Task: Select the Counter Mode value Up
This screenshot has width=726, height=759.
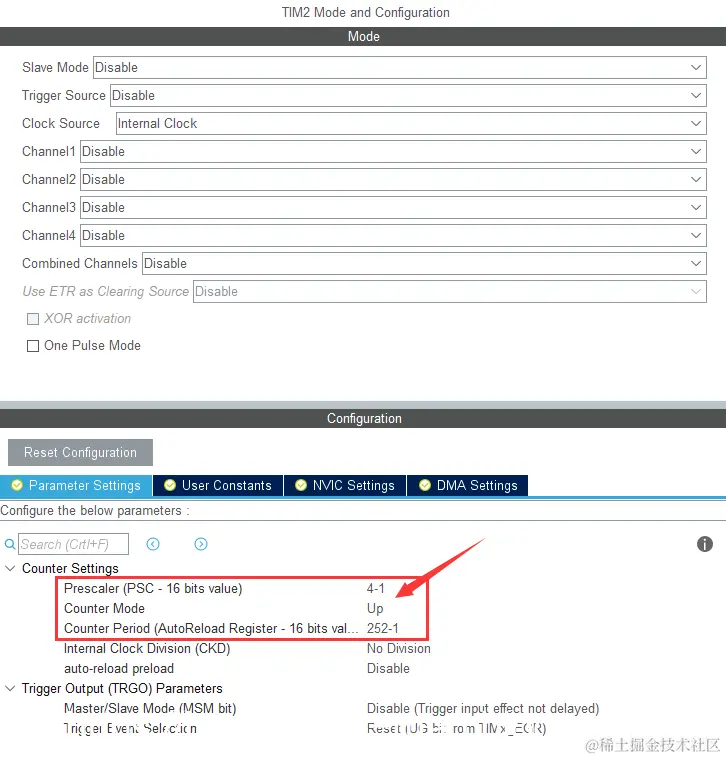Action: point(375,608)
